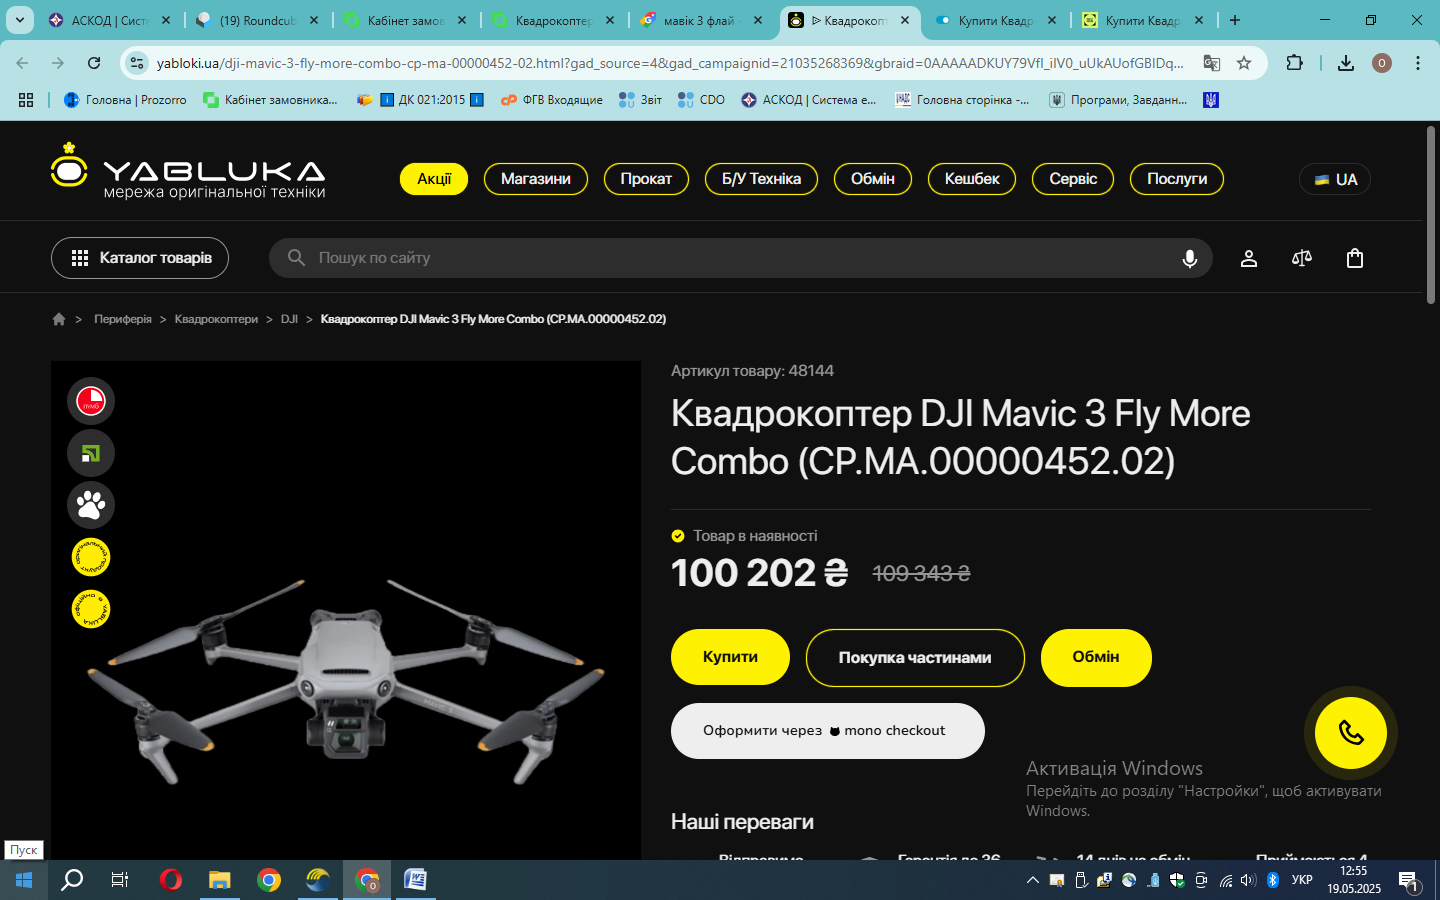Open voice search microphone icon

point(1190,258)
